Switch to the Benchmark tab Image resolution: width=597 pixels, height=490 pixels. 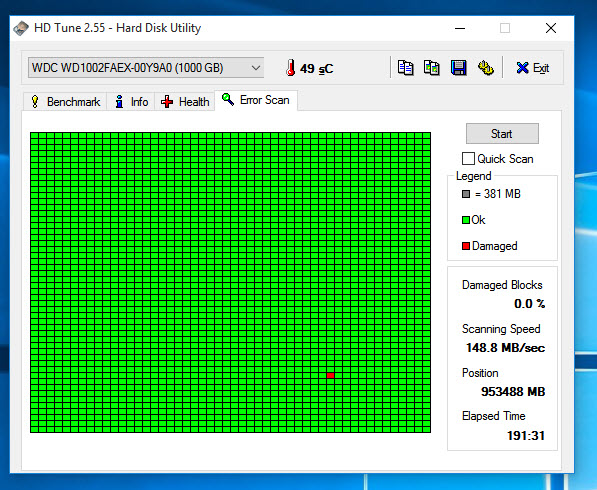point(65,102)
